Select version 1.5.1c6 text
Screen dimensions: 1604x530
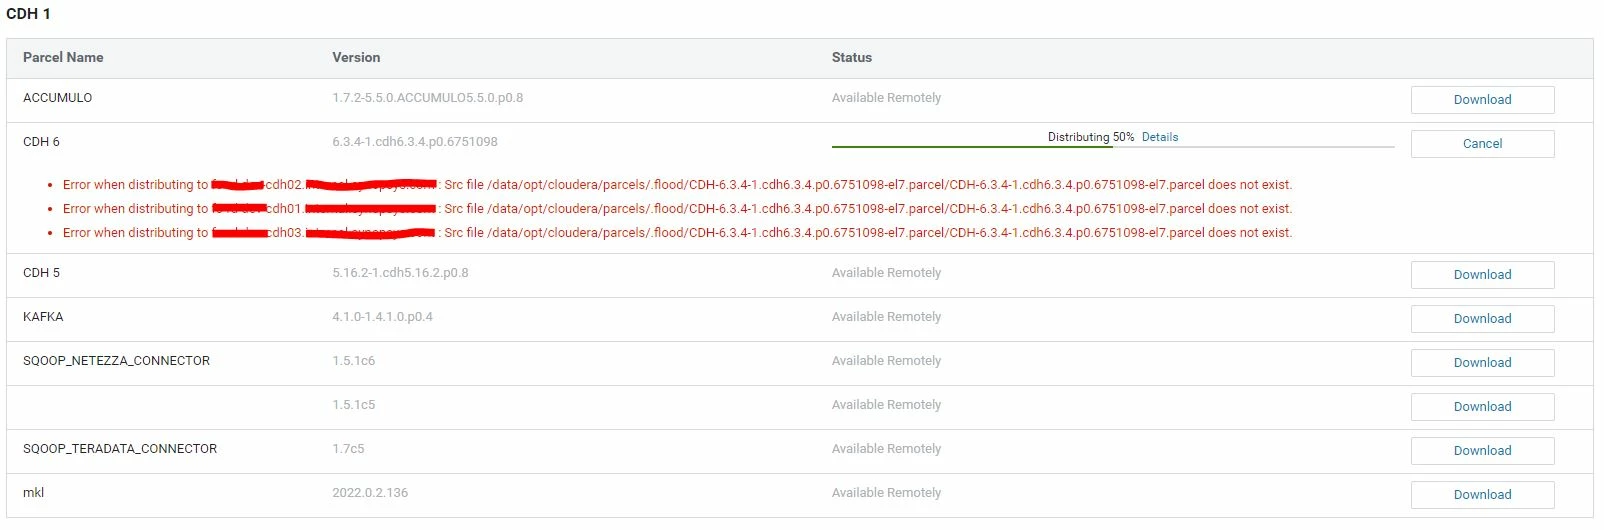click(354, 361)
